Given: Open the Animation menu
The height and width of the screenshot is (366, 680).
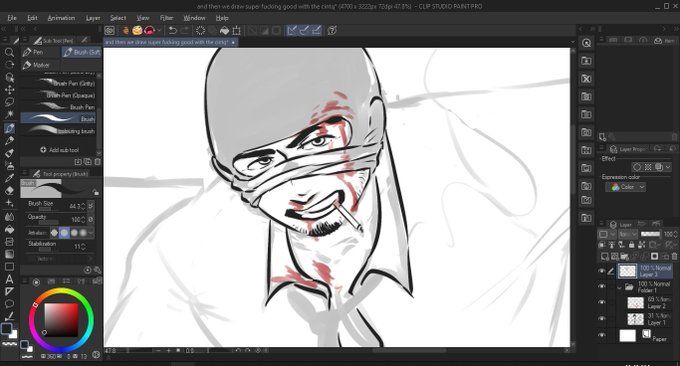Looking at the screenshot, I should 61,18.
